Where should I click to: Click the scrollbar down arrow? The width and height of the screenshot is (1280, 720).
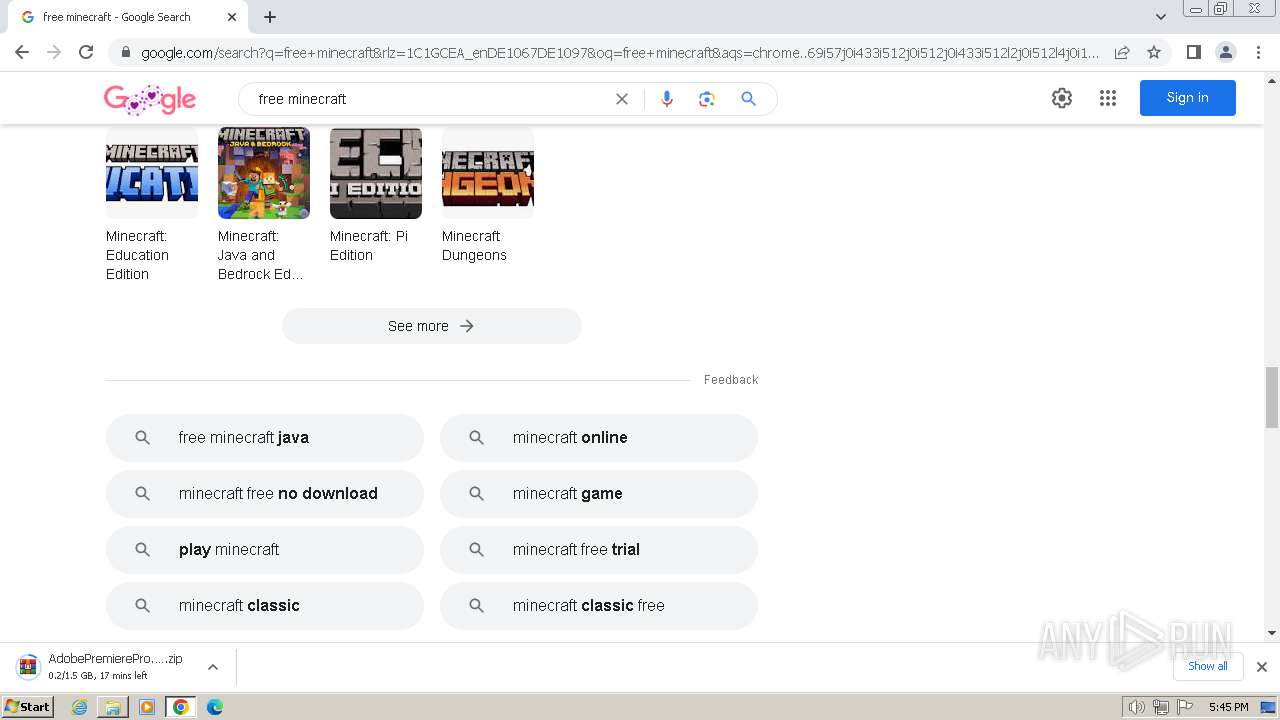pos(1272,633)
